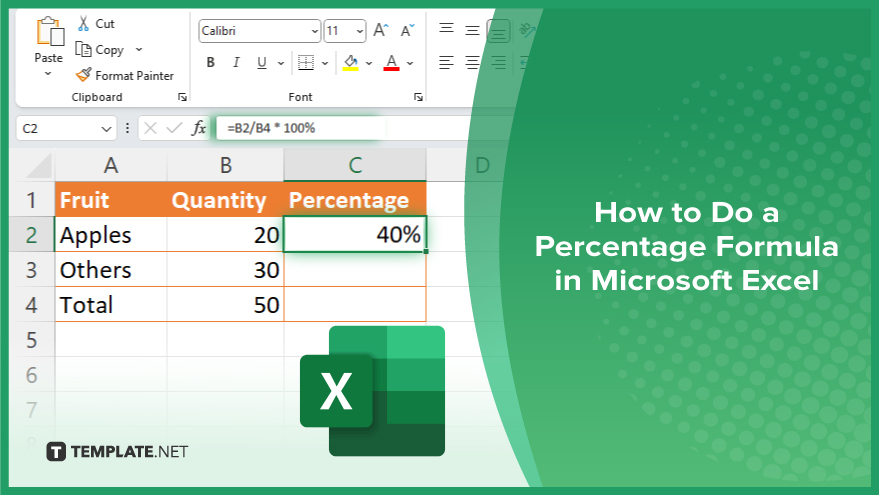Apply cell borders icon

tap(306, 63)
